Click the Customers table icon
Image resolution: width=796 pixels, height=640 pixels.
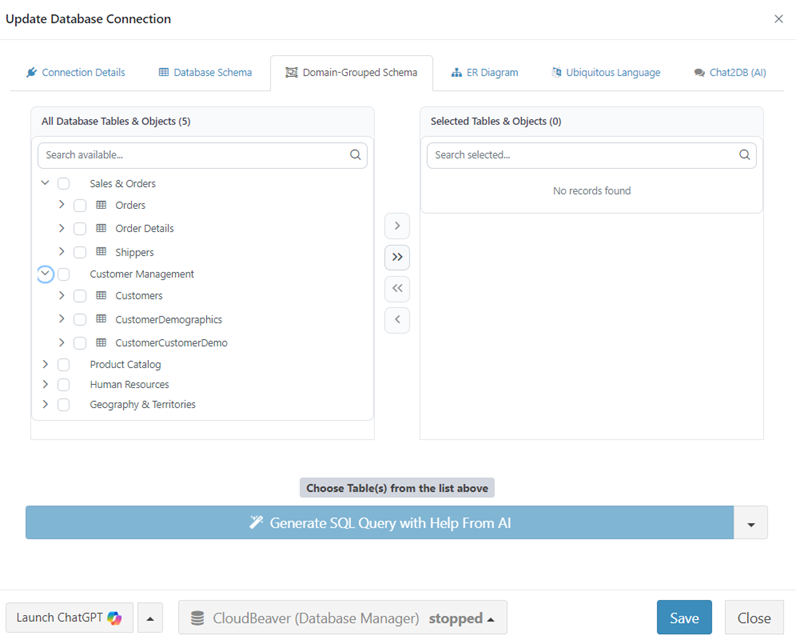pos(101,296)
